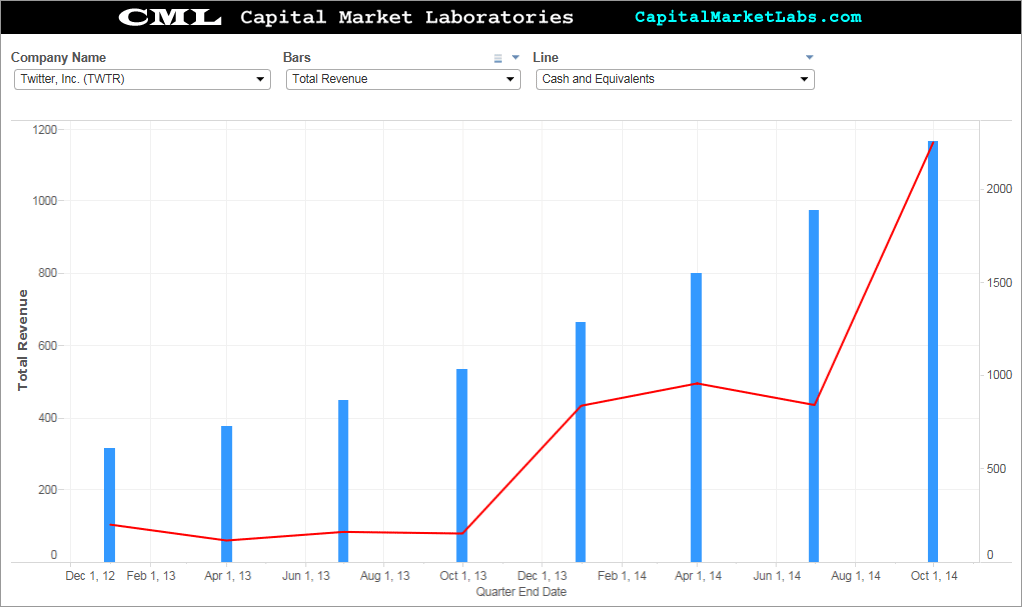Click the 'Feb 1, 14' axis label
This screenshot has width=1022, height=607.
coord(622,576)
